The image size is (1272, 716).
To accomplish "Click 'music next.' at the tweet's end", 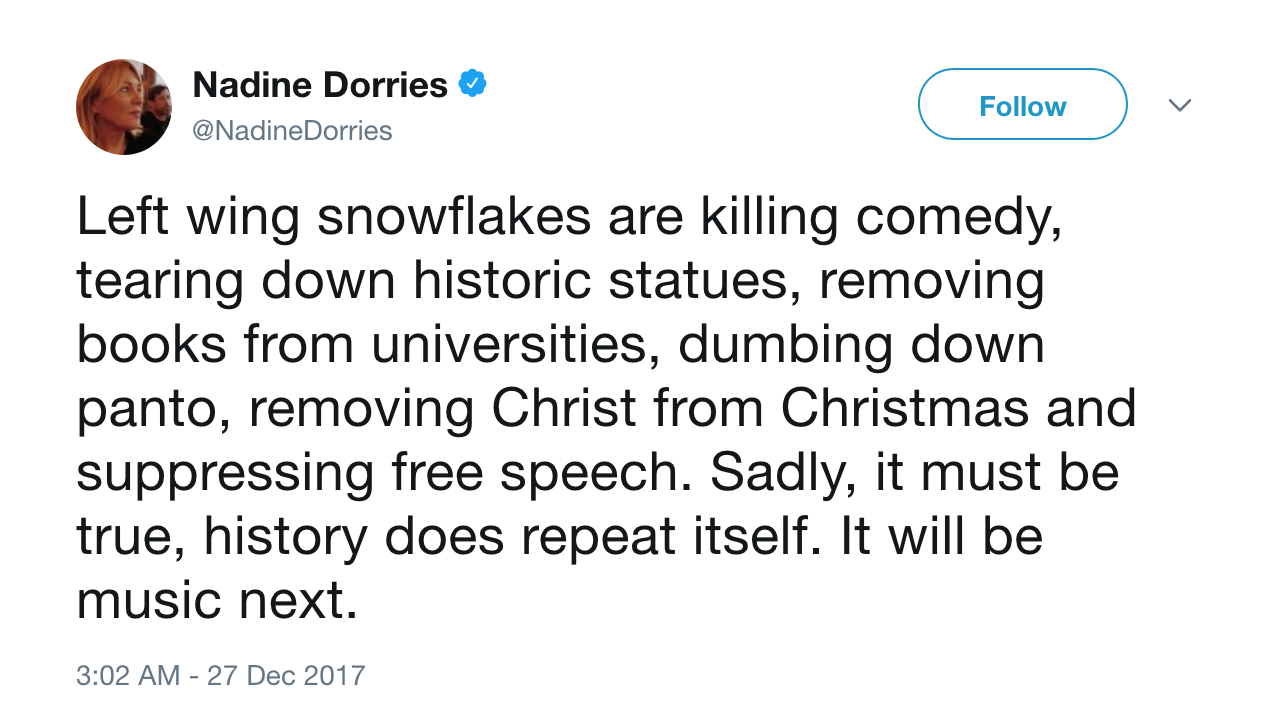I will coord(216,600).
